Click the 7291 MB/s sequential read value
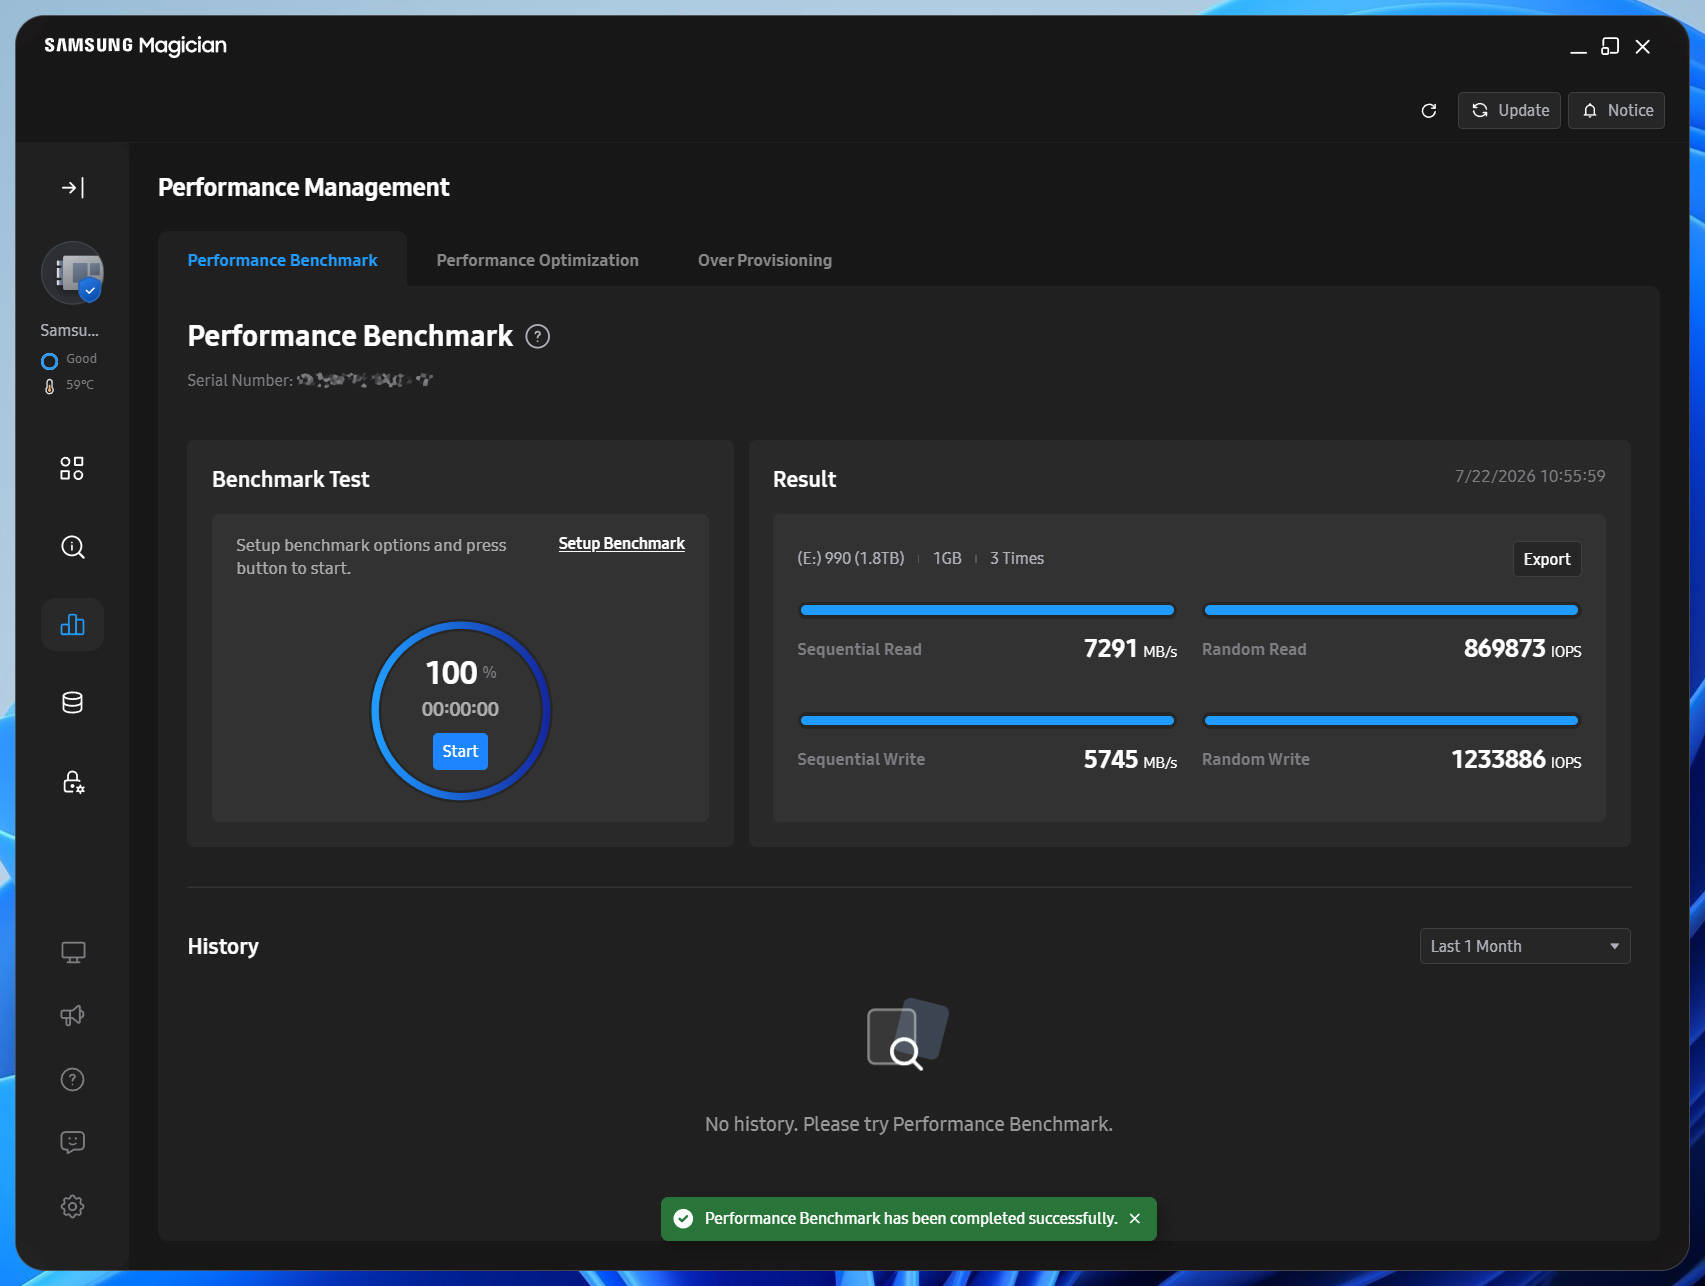 1130,649
